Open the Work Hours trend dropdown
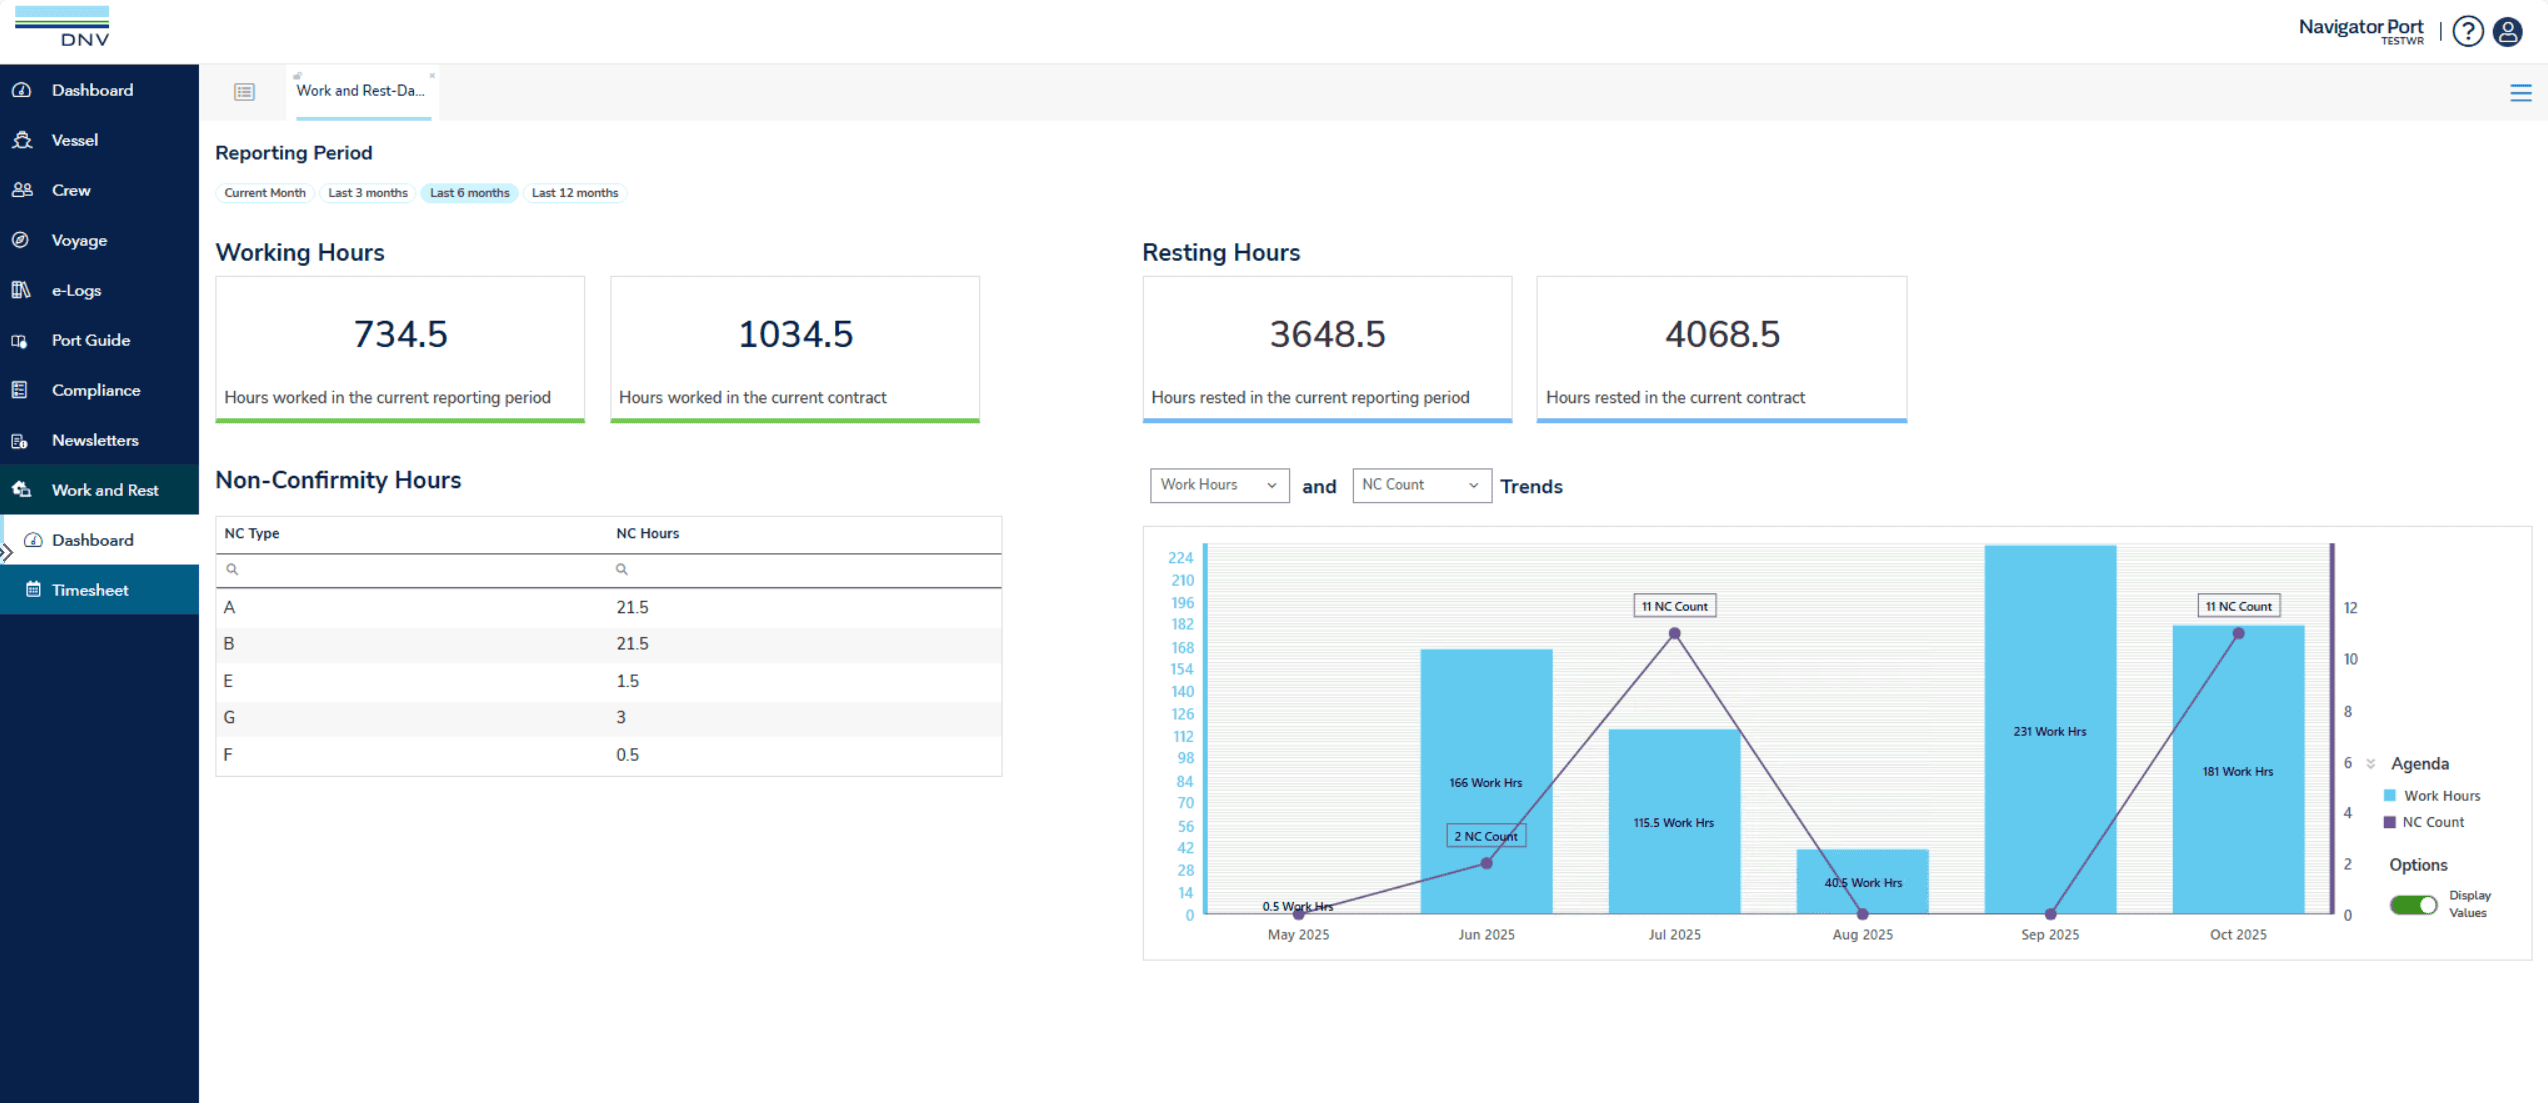 pyautogui.click(x=1218, y=485)
